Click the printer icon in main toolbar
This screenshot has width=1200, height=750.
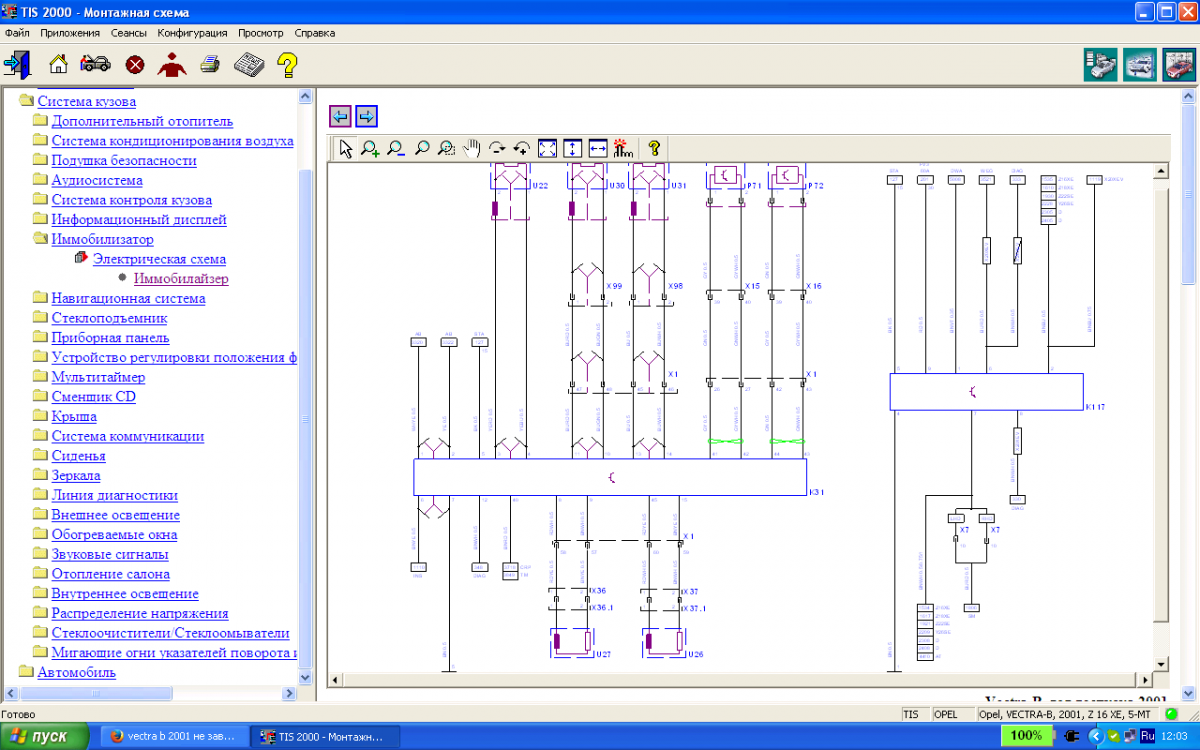click(210, 65)
